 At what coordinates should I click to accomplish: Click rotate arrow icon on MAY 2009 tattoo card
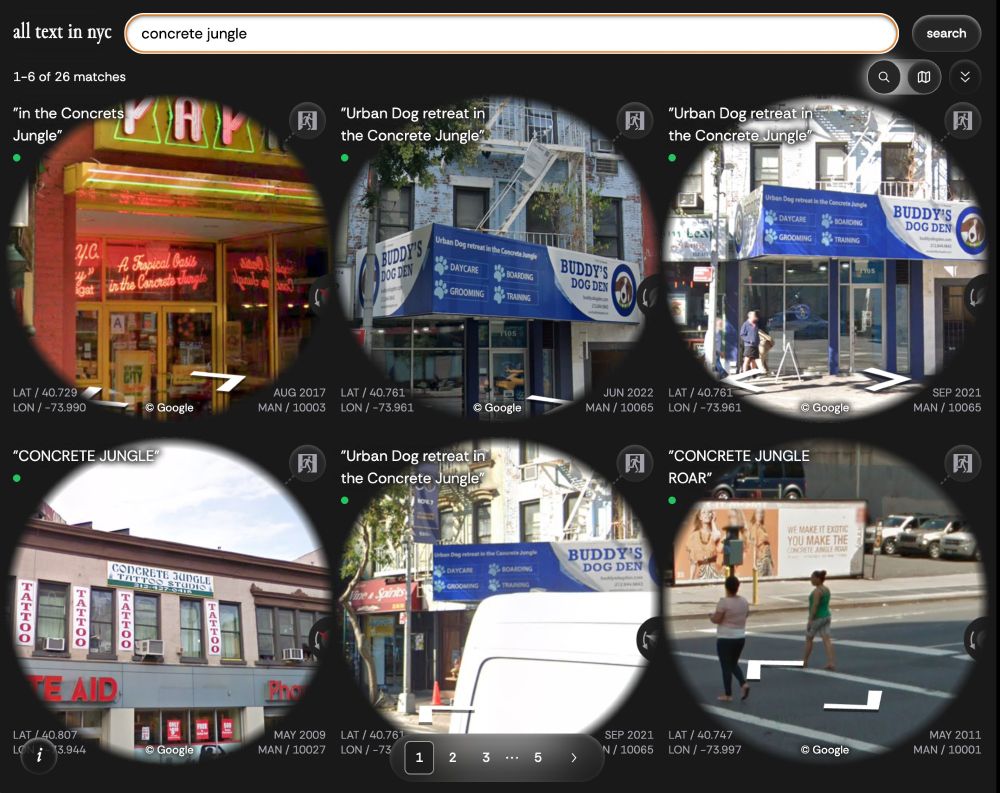pos(321,638)
